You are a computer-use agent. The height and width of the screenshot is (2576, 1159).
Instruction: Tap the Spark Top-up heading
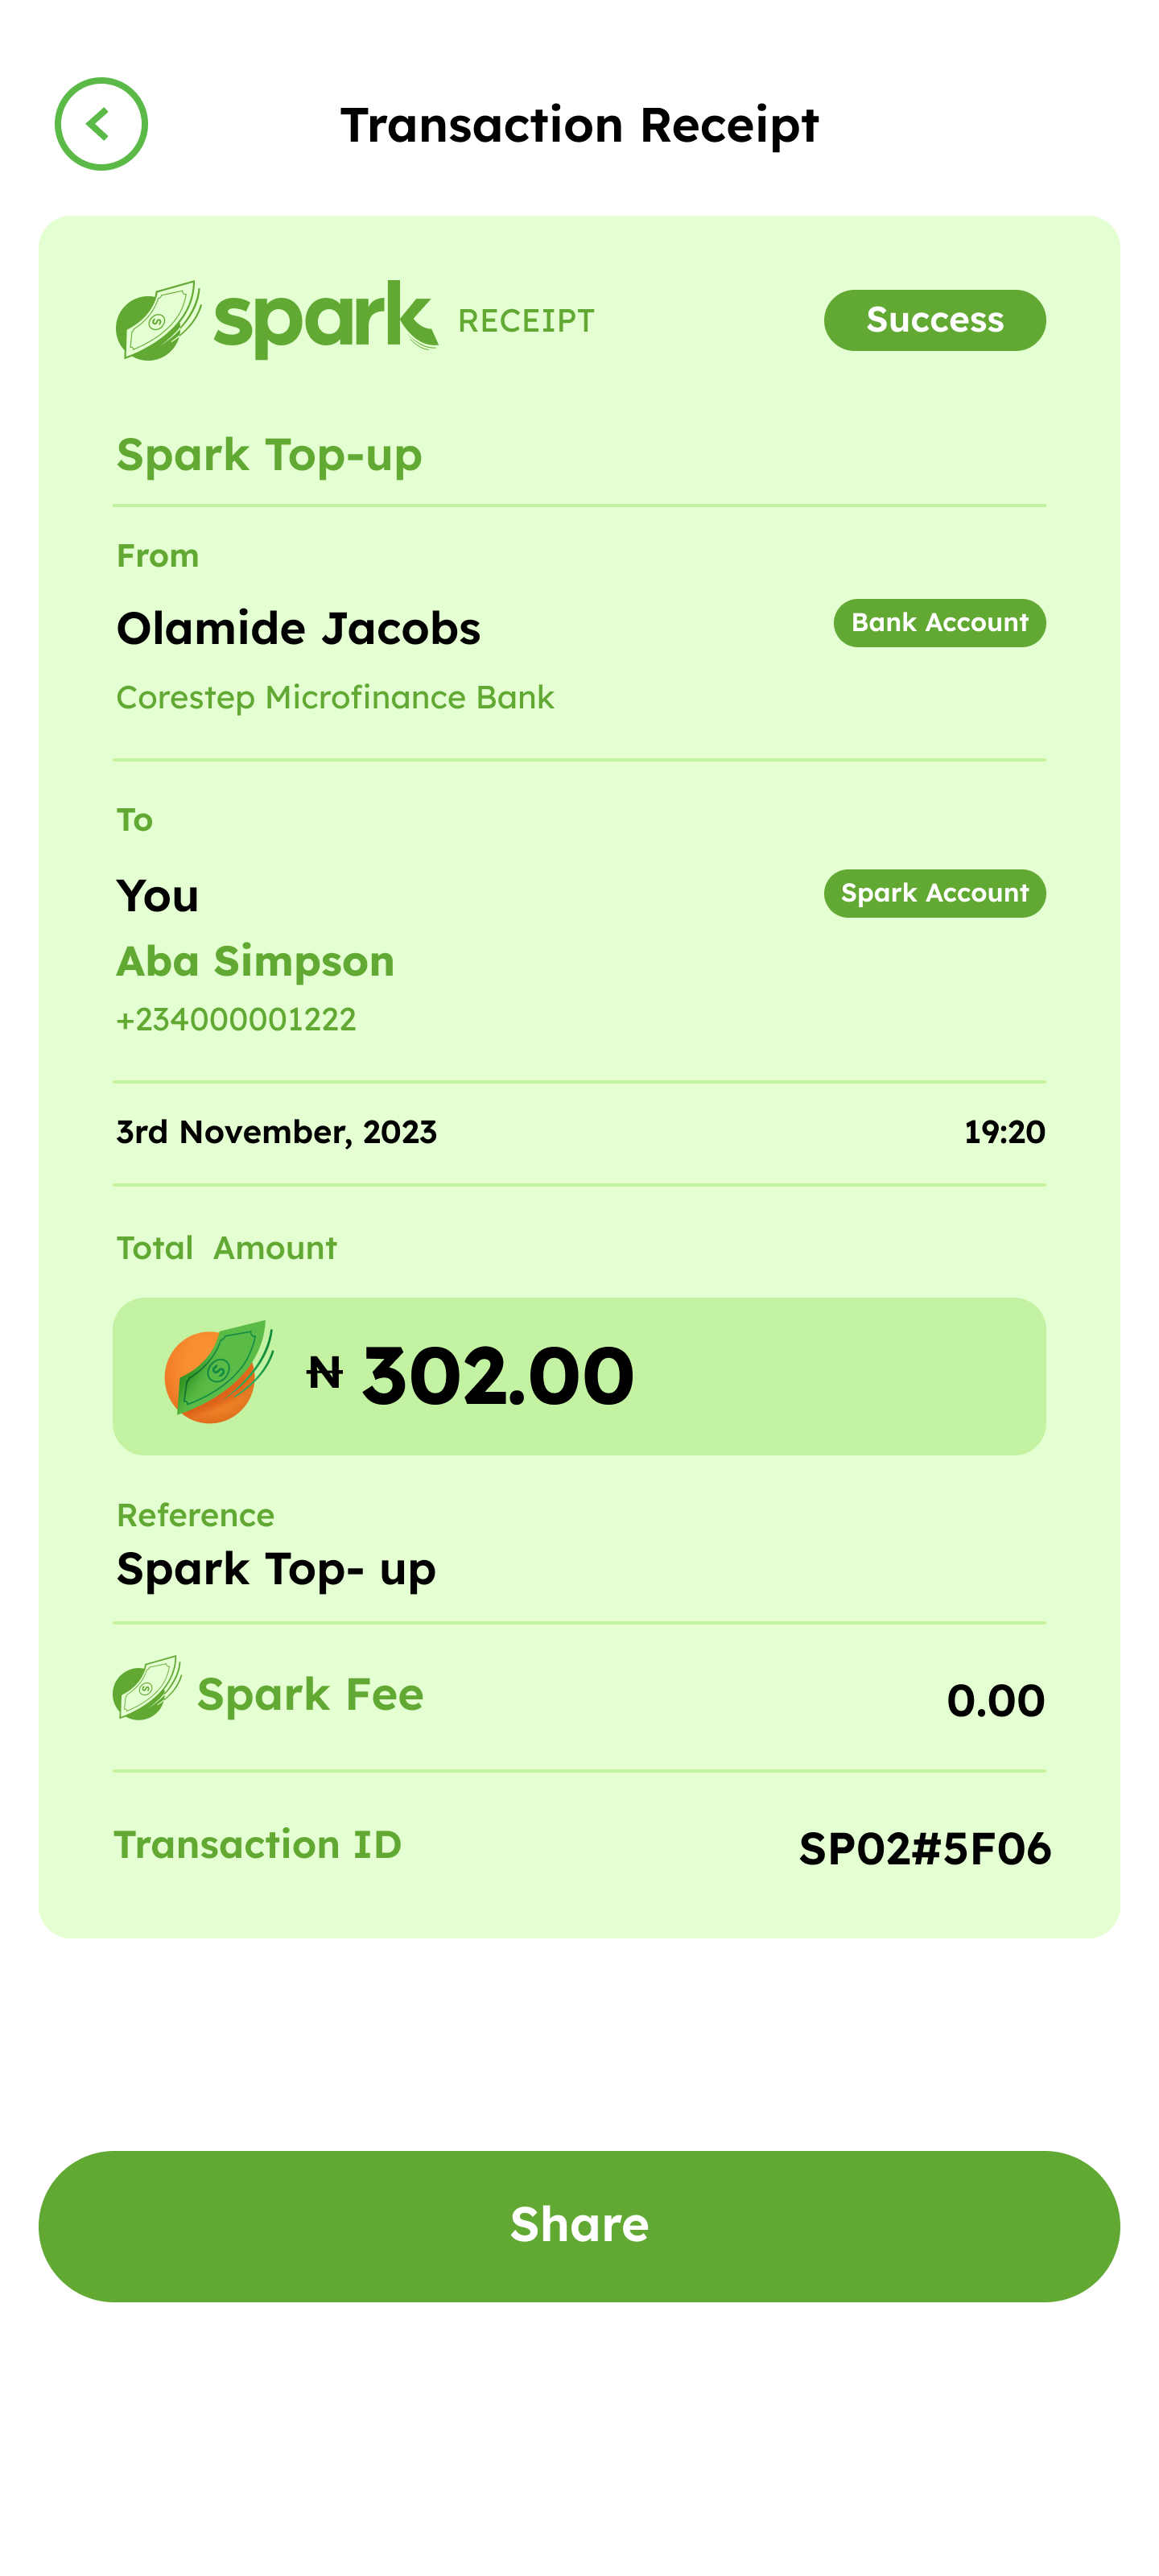269,455
